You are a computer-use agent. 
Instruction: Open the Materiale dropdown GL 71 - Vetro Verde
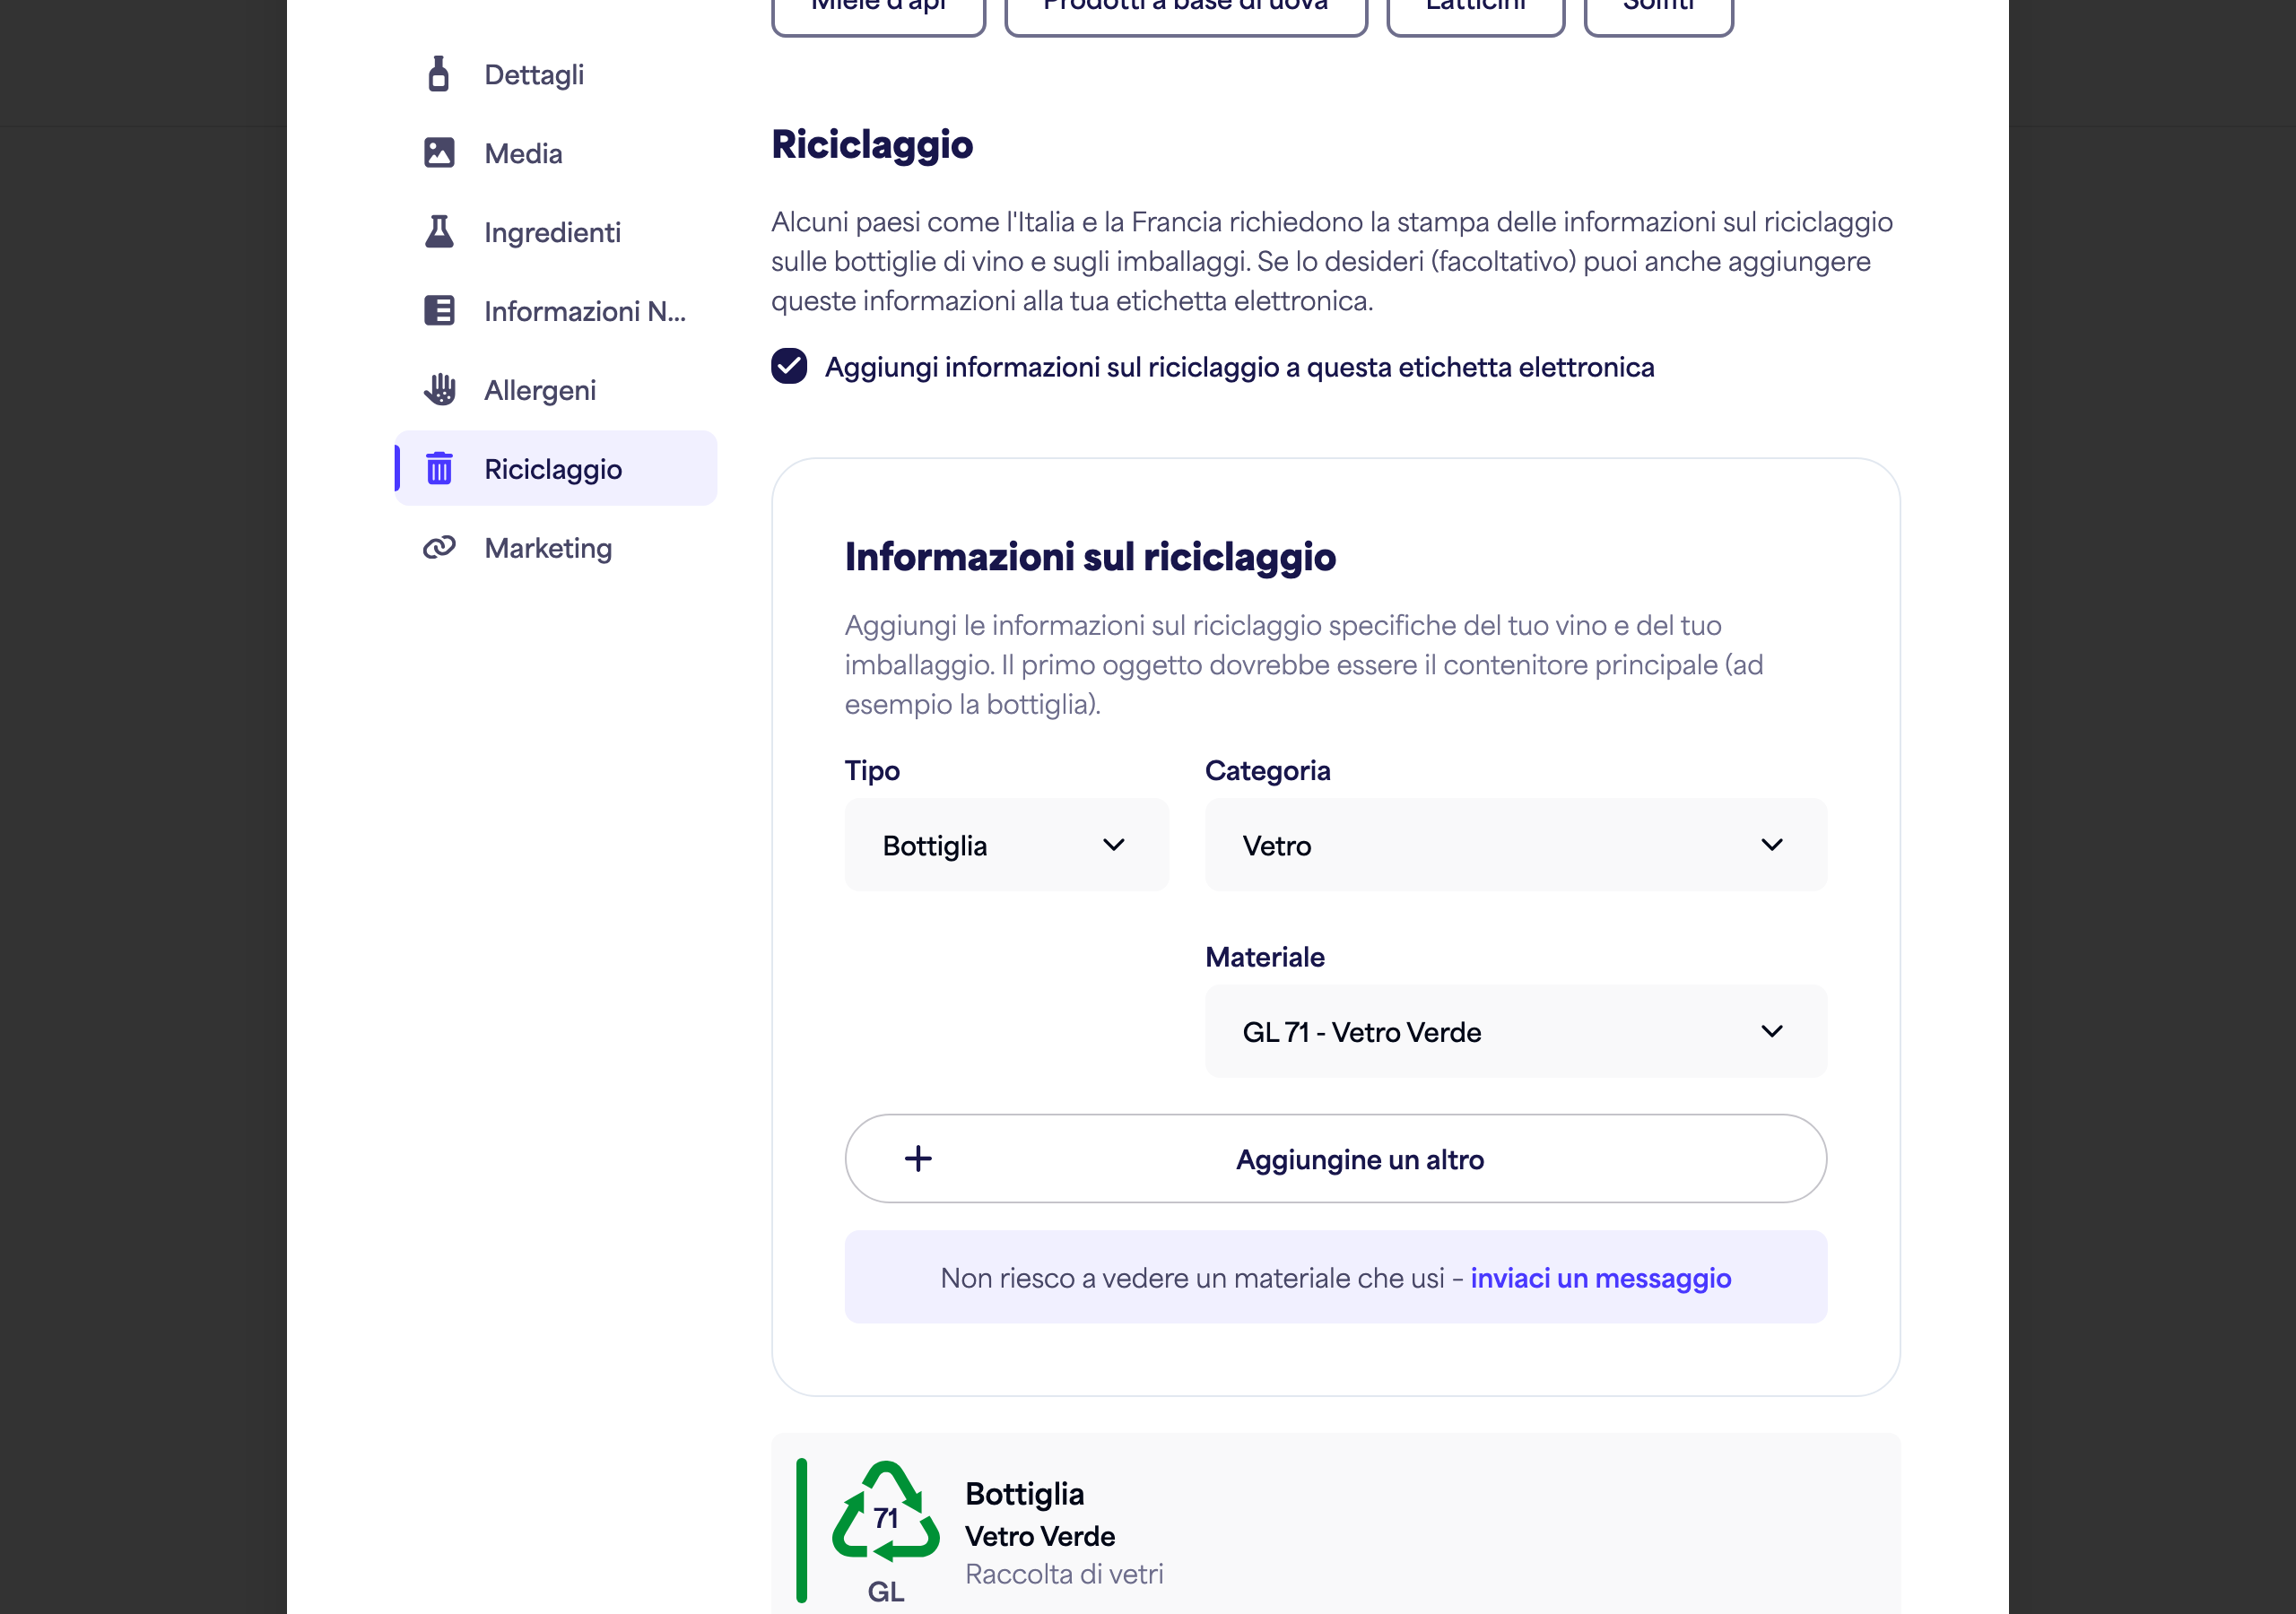click(x=1516, y=1032)
